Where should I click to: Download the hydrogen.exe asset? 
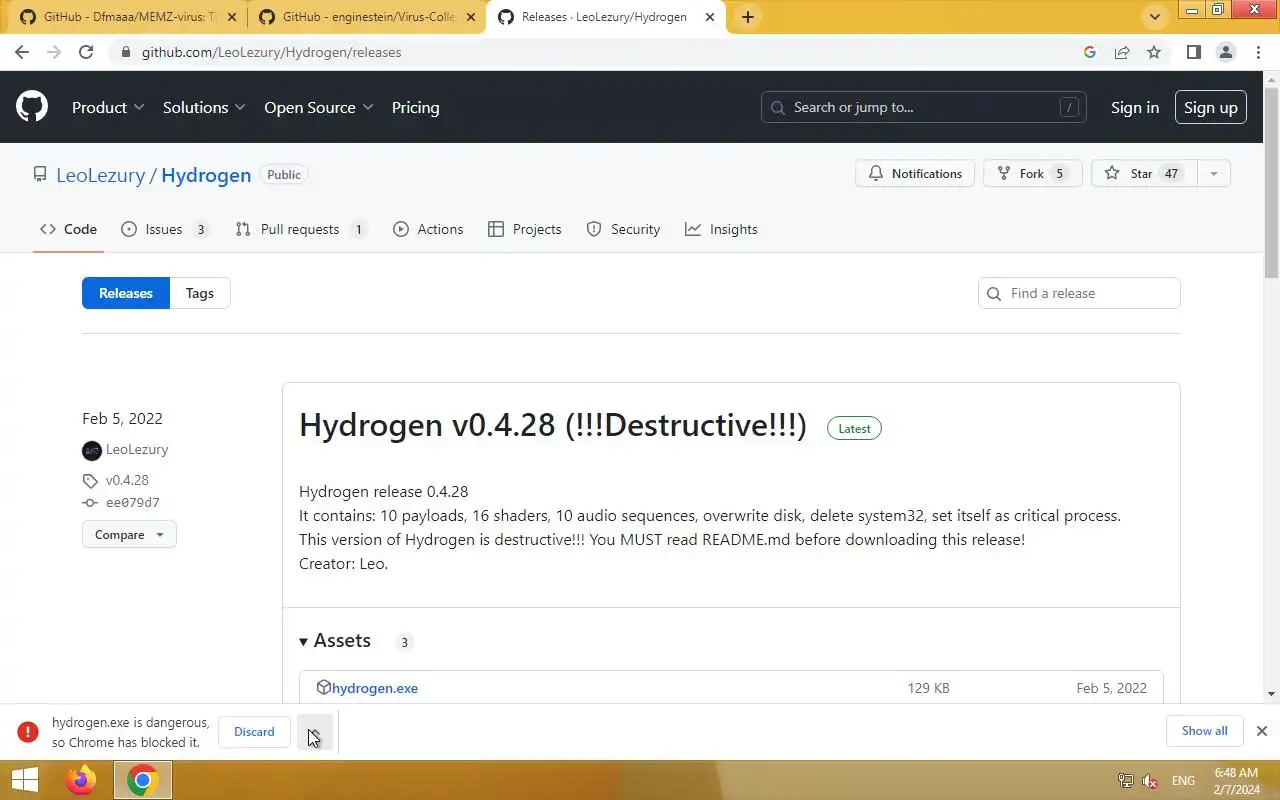(x=375, y=688)
